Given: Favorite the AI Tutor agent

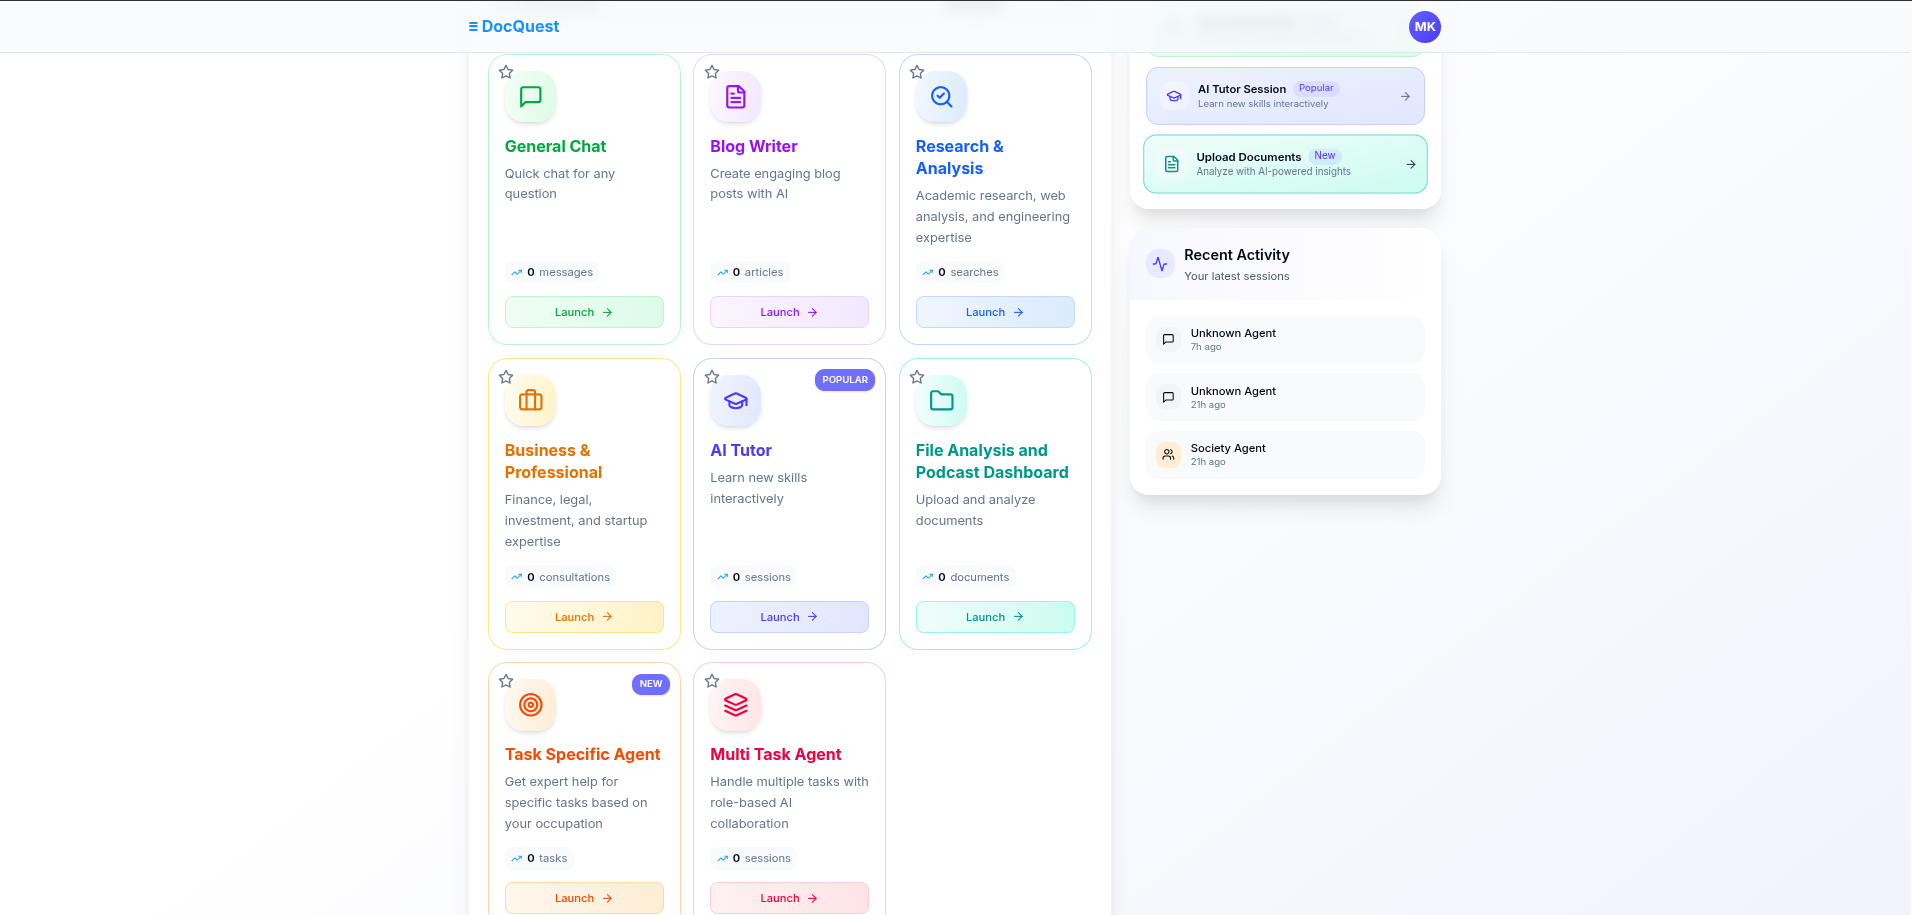Looking at the screenshot, I should 711,377.
